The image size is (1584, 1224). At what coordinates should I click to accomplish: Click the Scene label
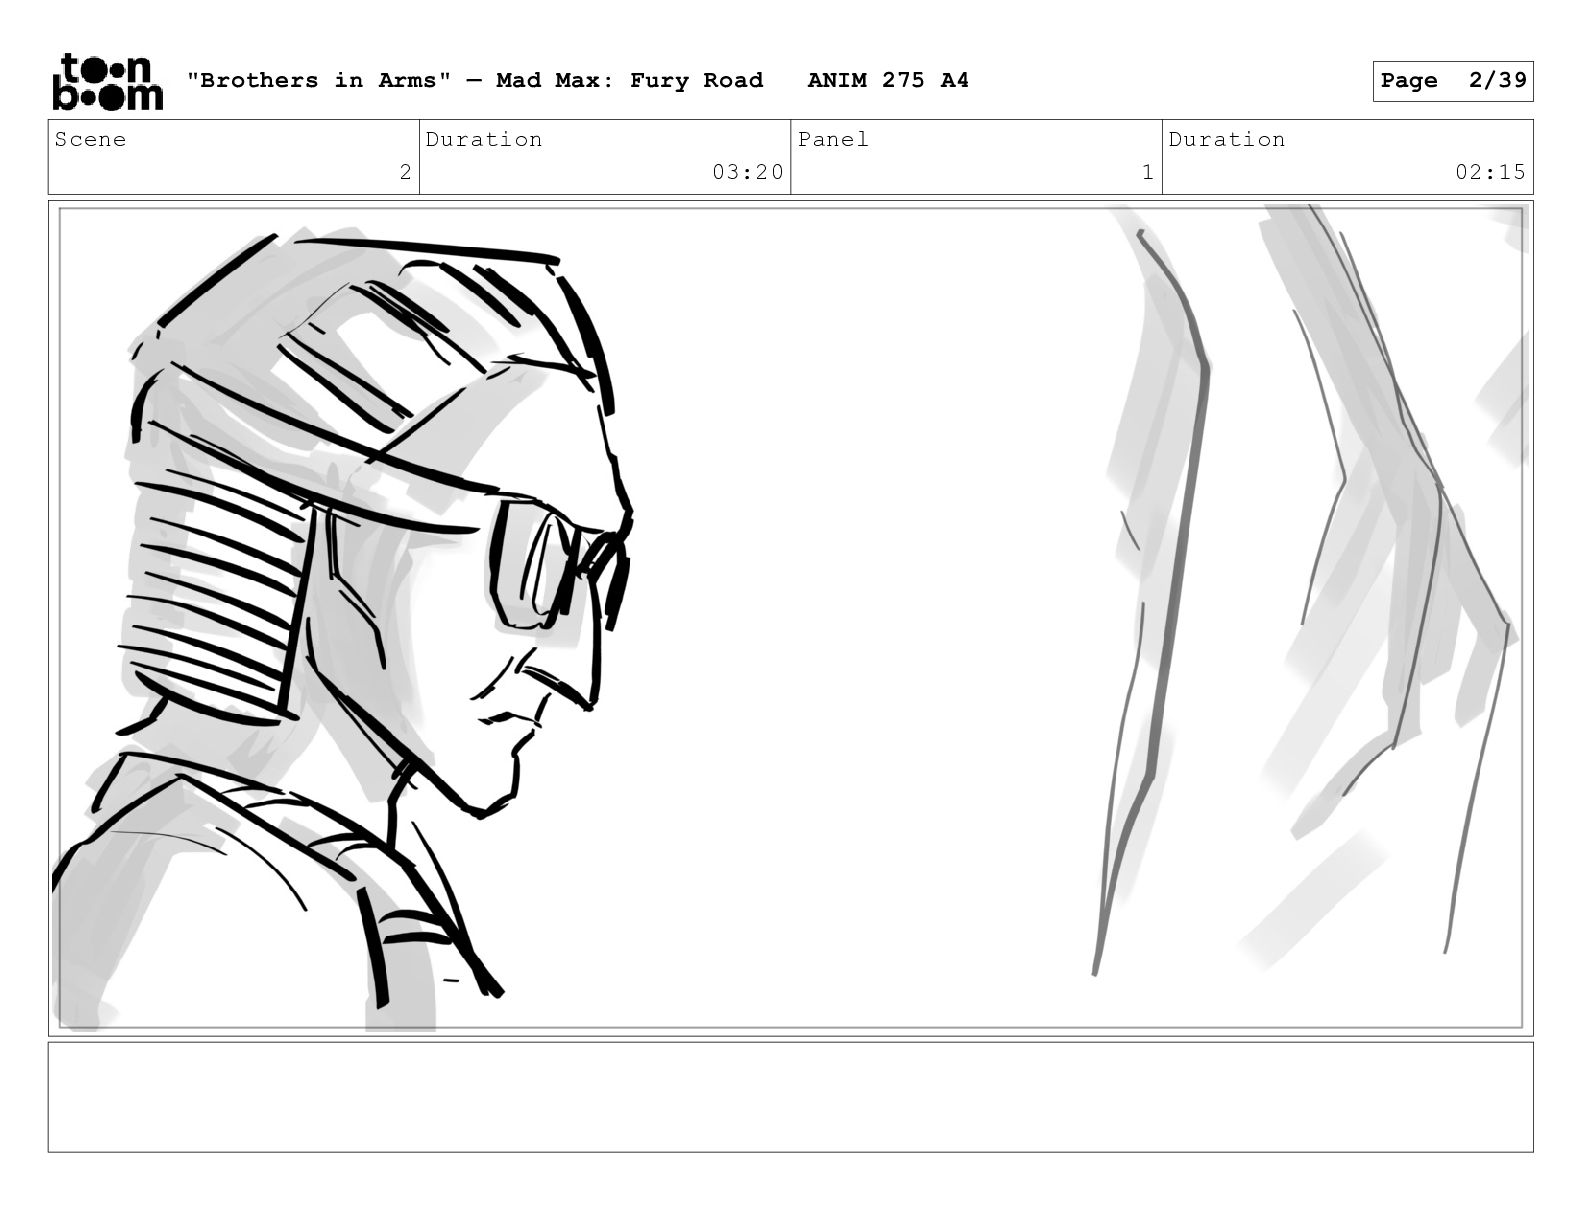pos(91,140)
